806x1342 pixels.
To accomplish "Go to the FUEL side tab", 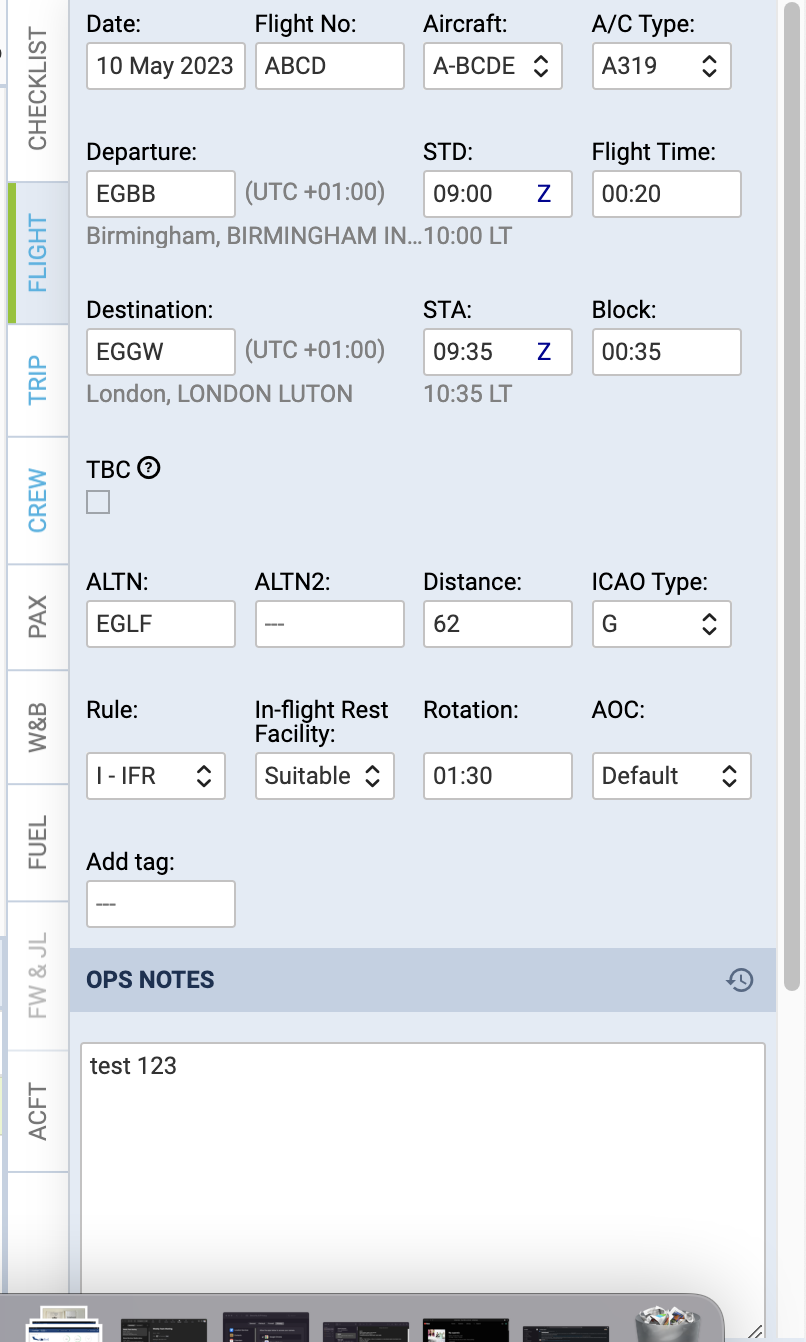I will (x=38, y=842).
